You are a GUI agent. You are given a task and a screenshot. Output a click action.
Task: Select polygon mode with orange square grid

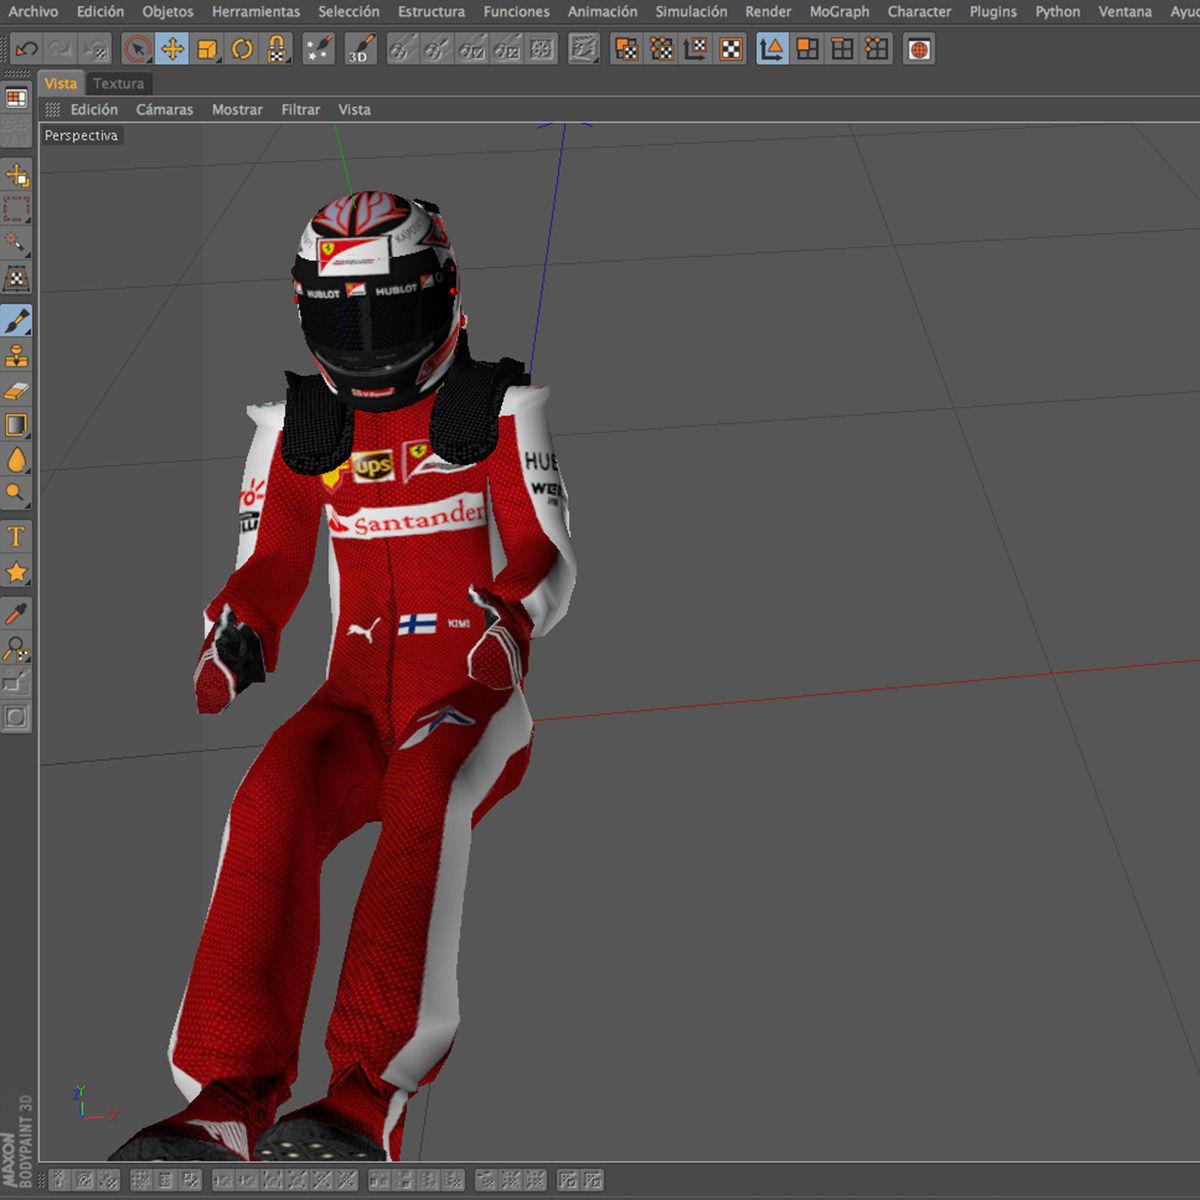(x=807, y=49)
